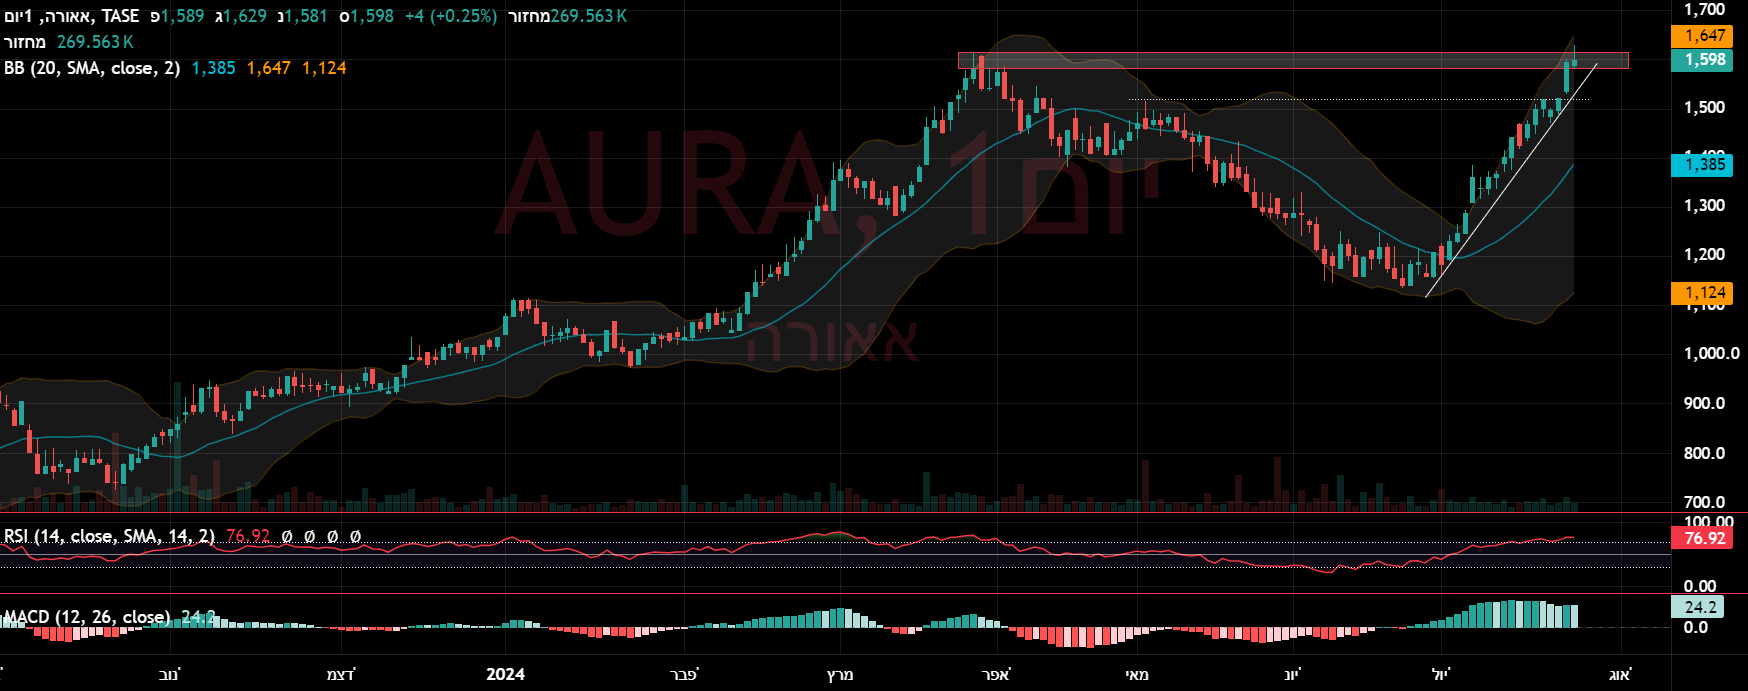The height and width of the screenshot is (691, 1748).
Task: Click the open price value 1,589
Action: (182, 16)
